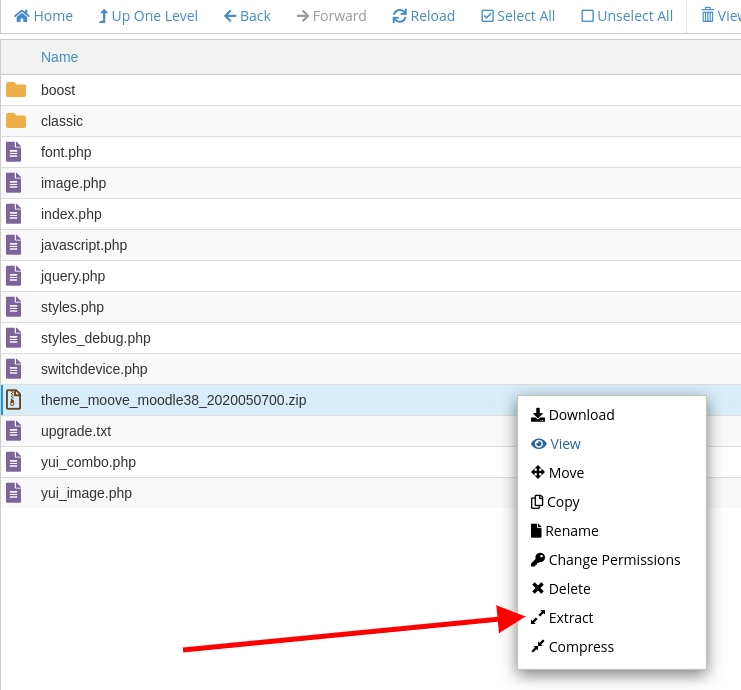Open Change Permissions menu entry
Image resolution: width=741 pixels, height=690 pixels.
613,560
